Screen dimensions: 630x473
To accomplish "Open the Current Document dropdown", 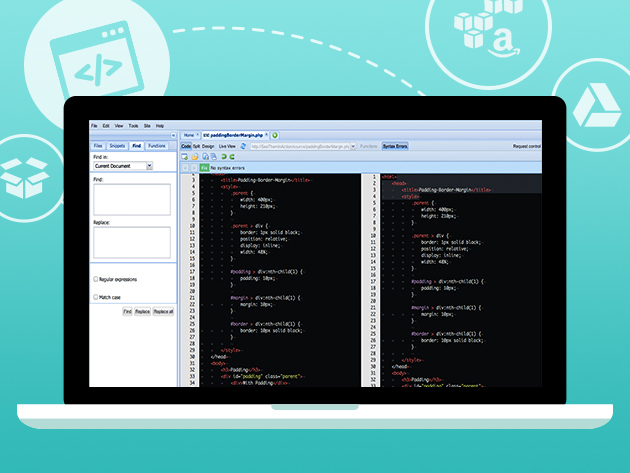I will coord(149,166).
